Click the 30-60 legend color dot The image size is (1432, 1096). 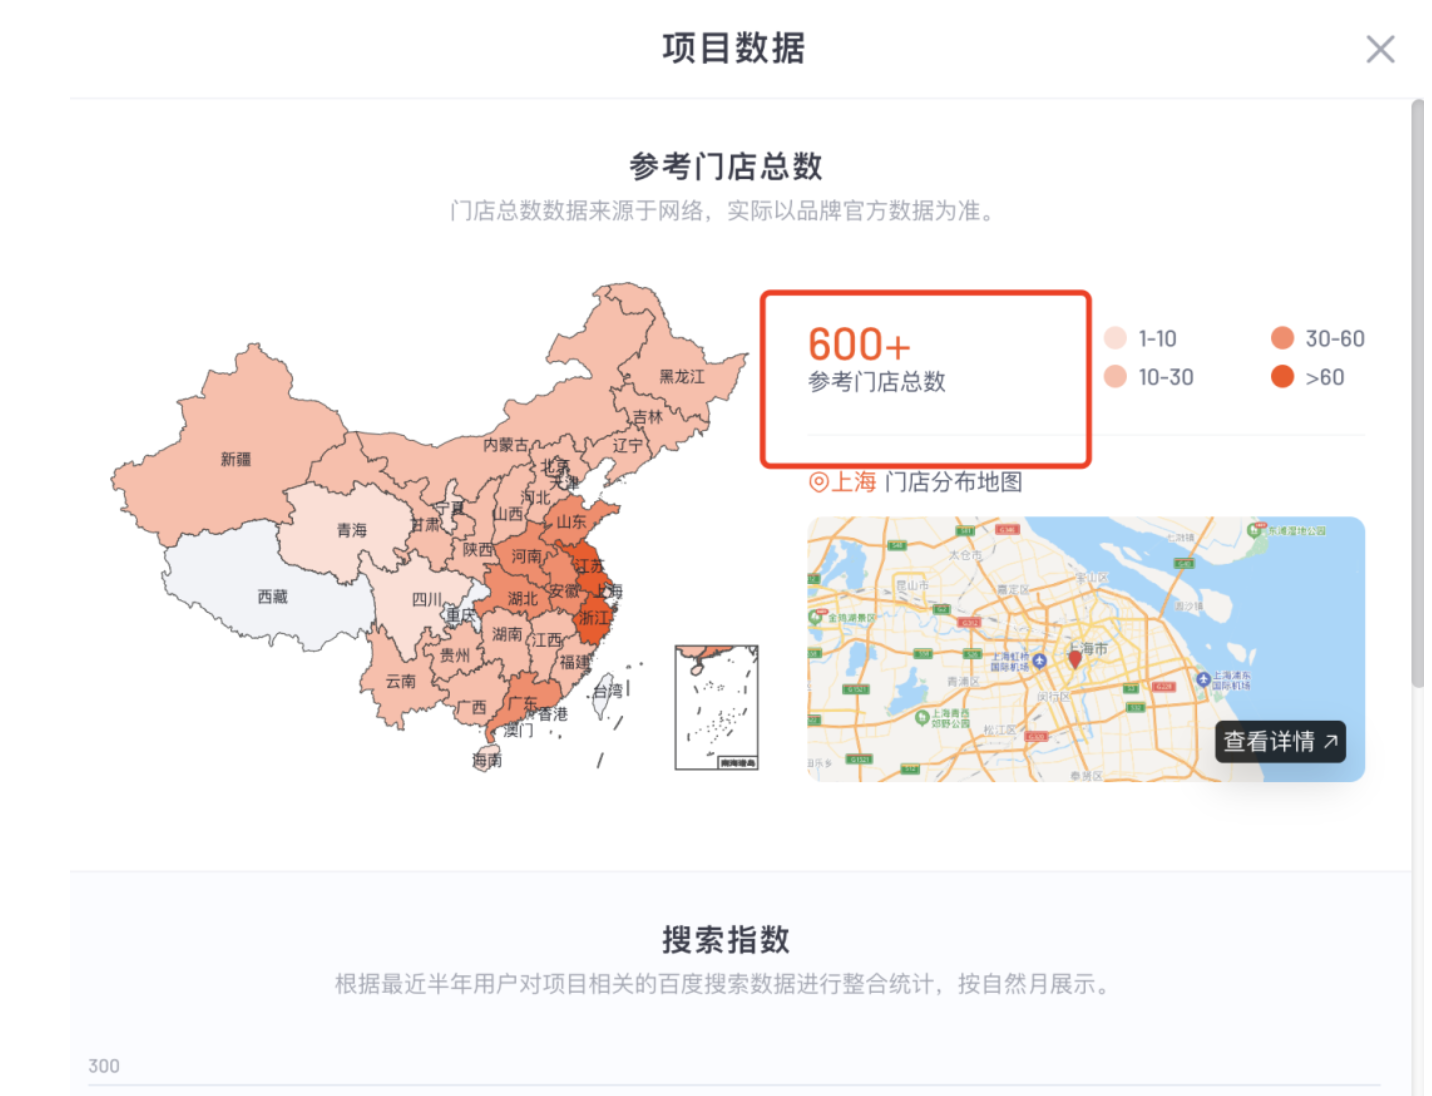coord(1282,338)
